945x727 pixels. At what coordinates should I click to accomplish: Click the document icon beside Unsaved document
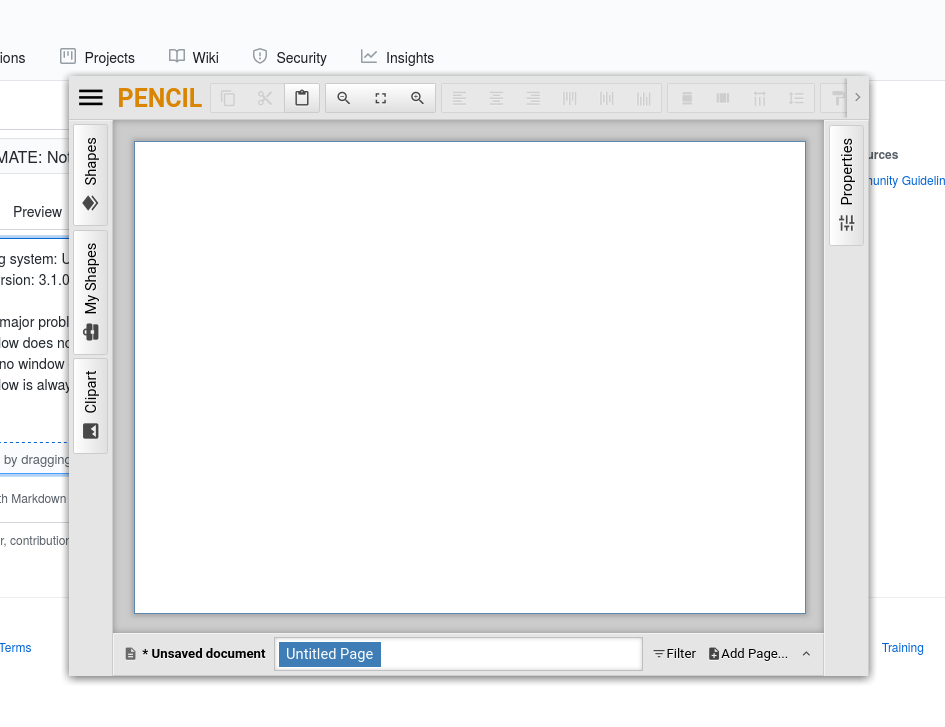tap(130, 653)
